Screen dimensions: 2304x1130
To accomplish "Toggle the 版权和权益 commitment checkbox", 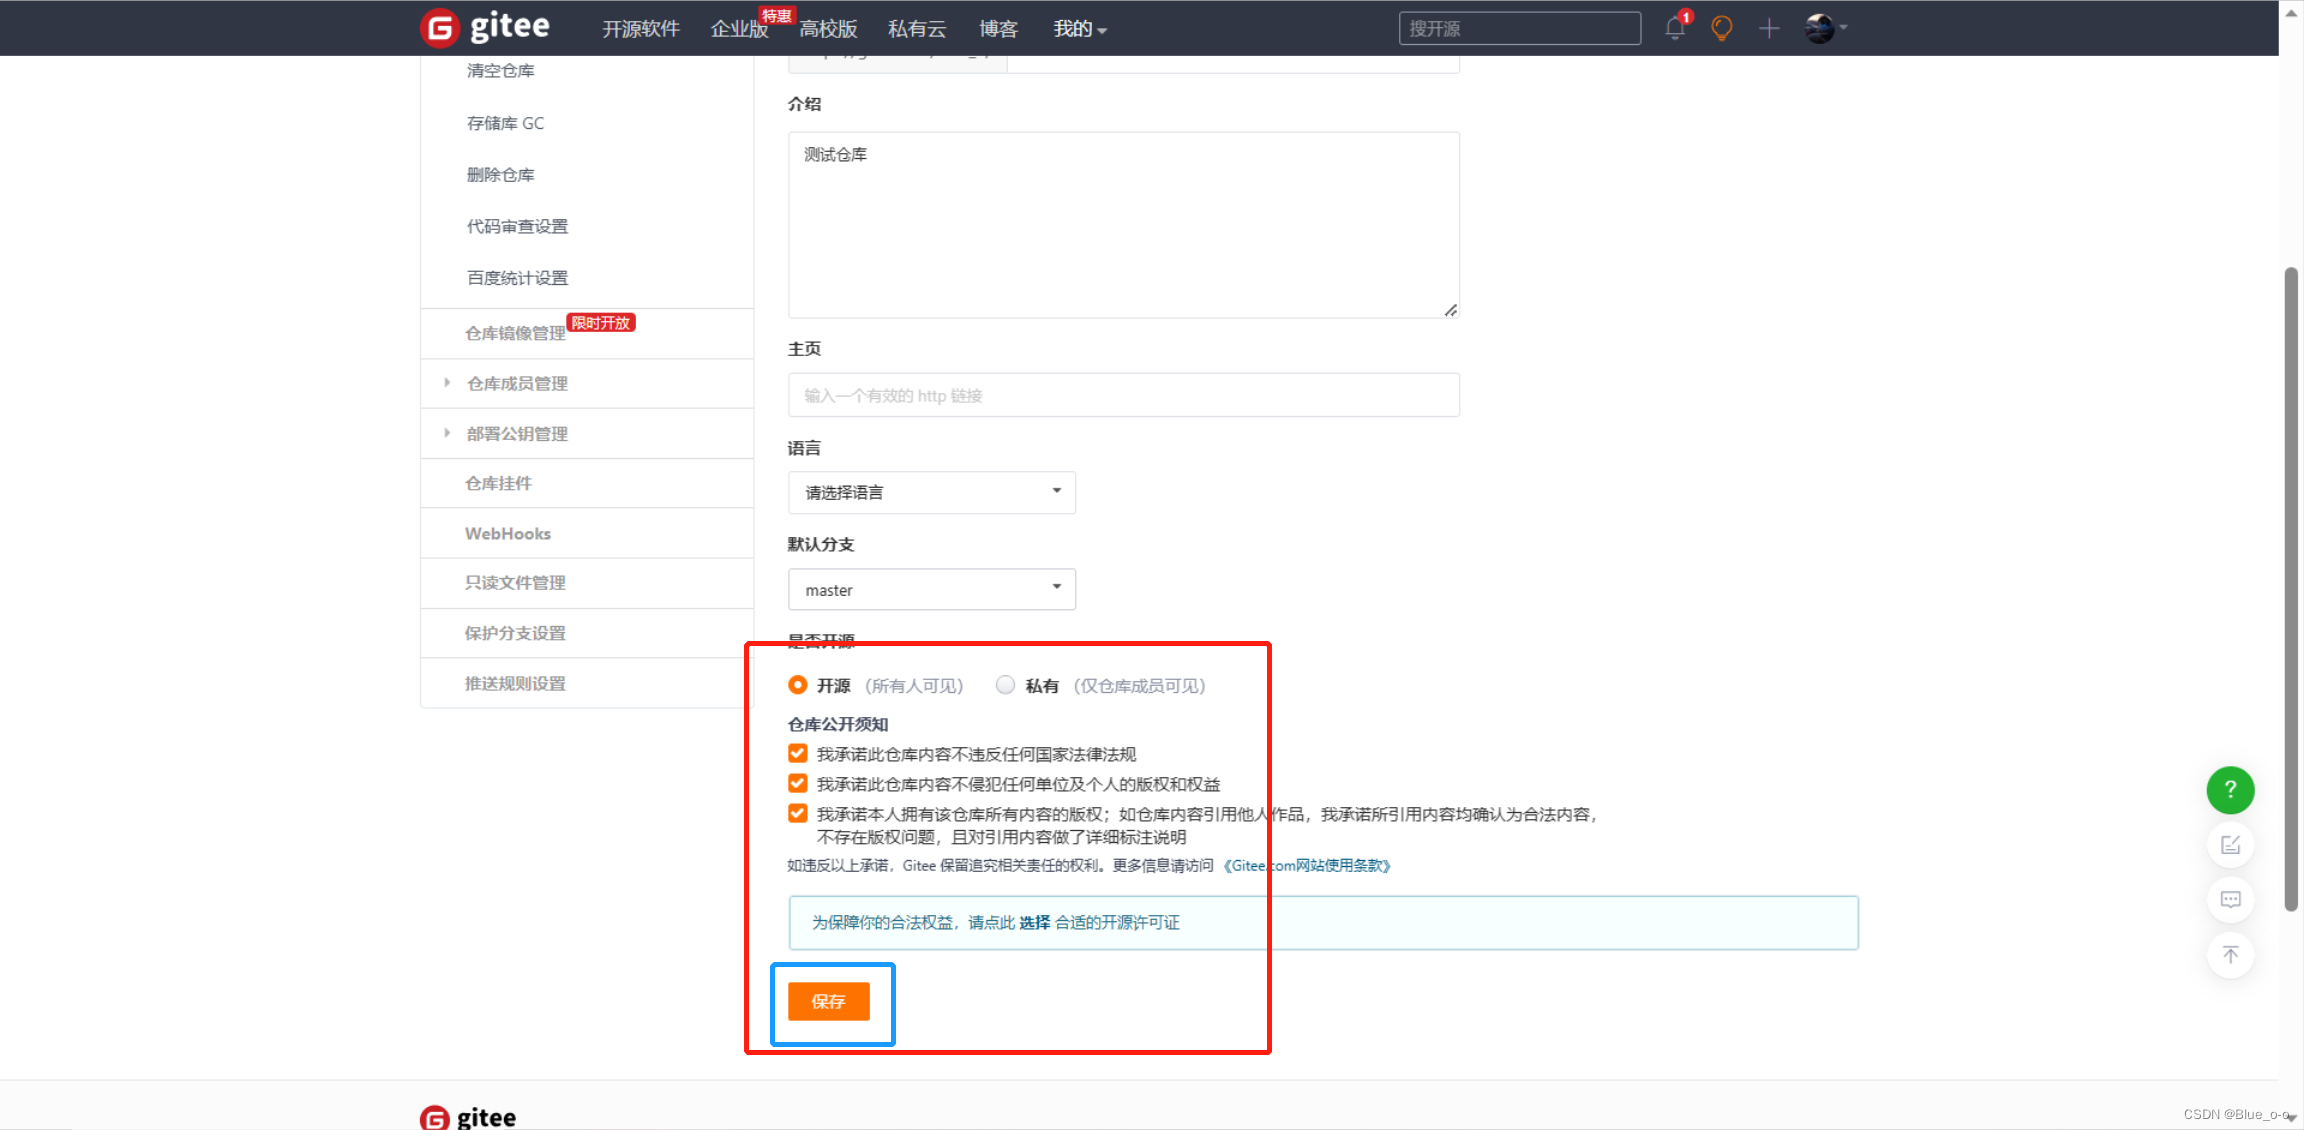I will (797, 784).
